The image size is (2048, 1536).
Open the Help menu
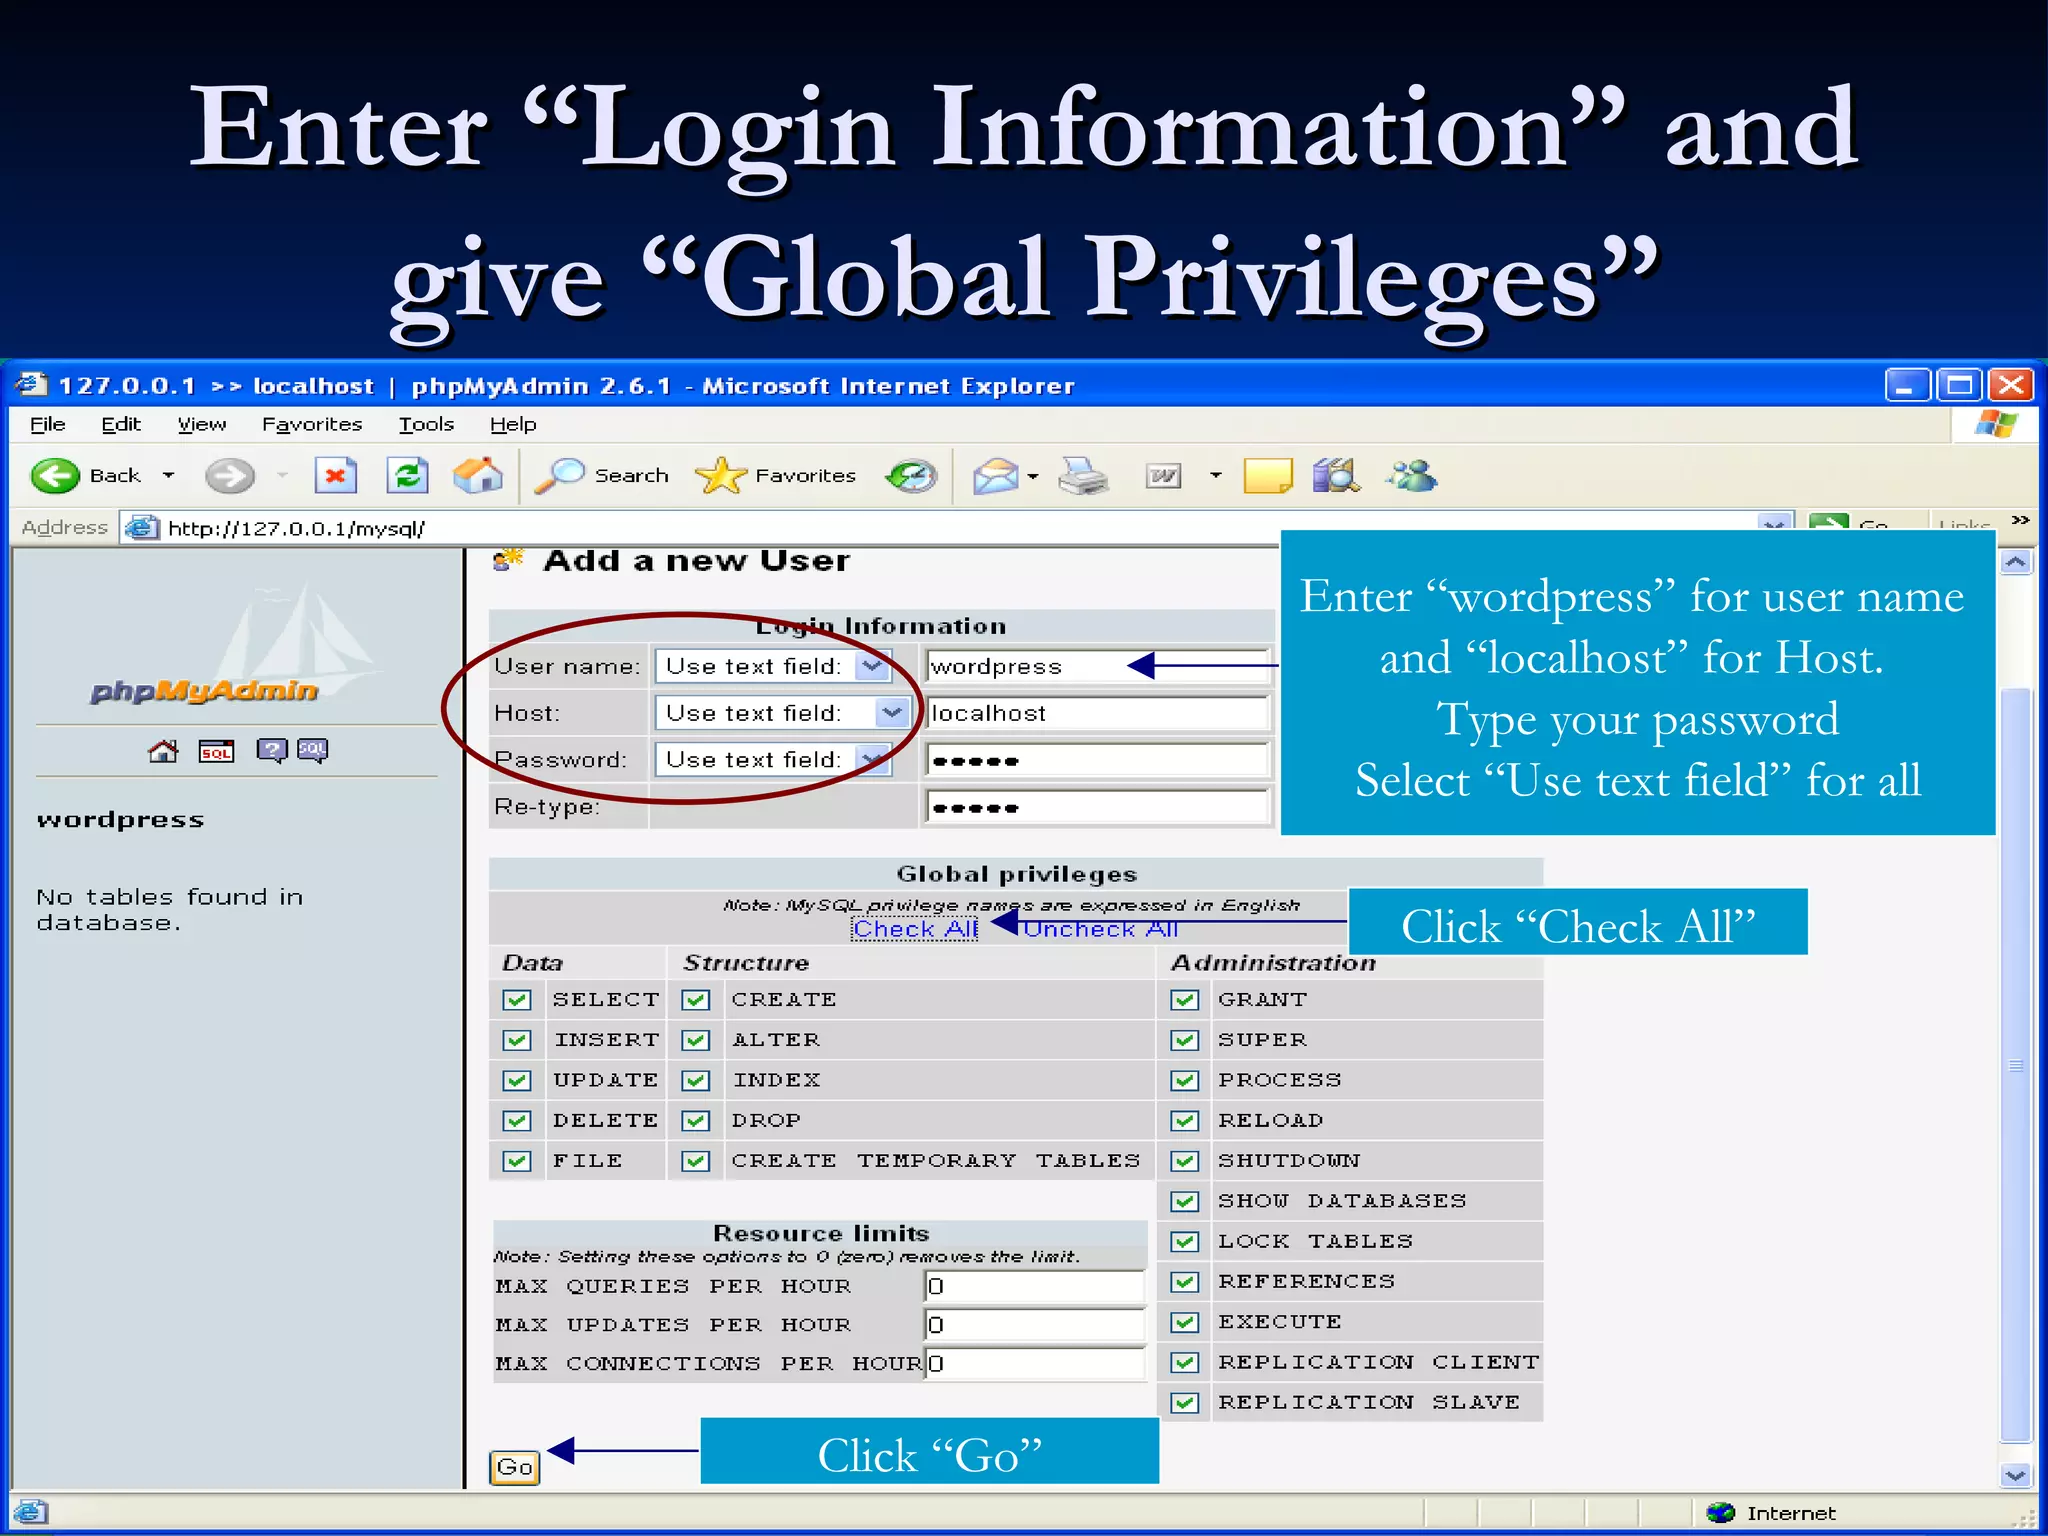(513, 424)
